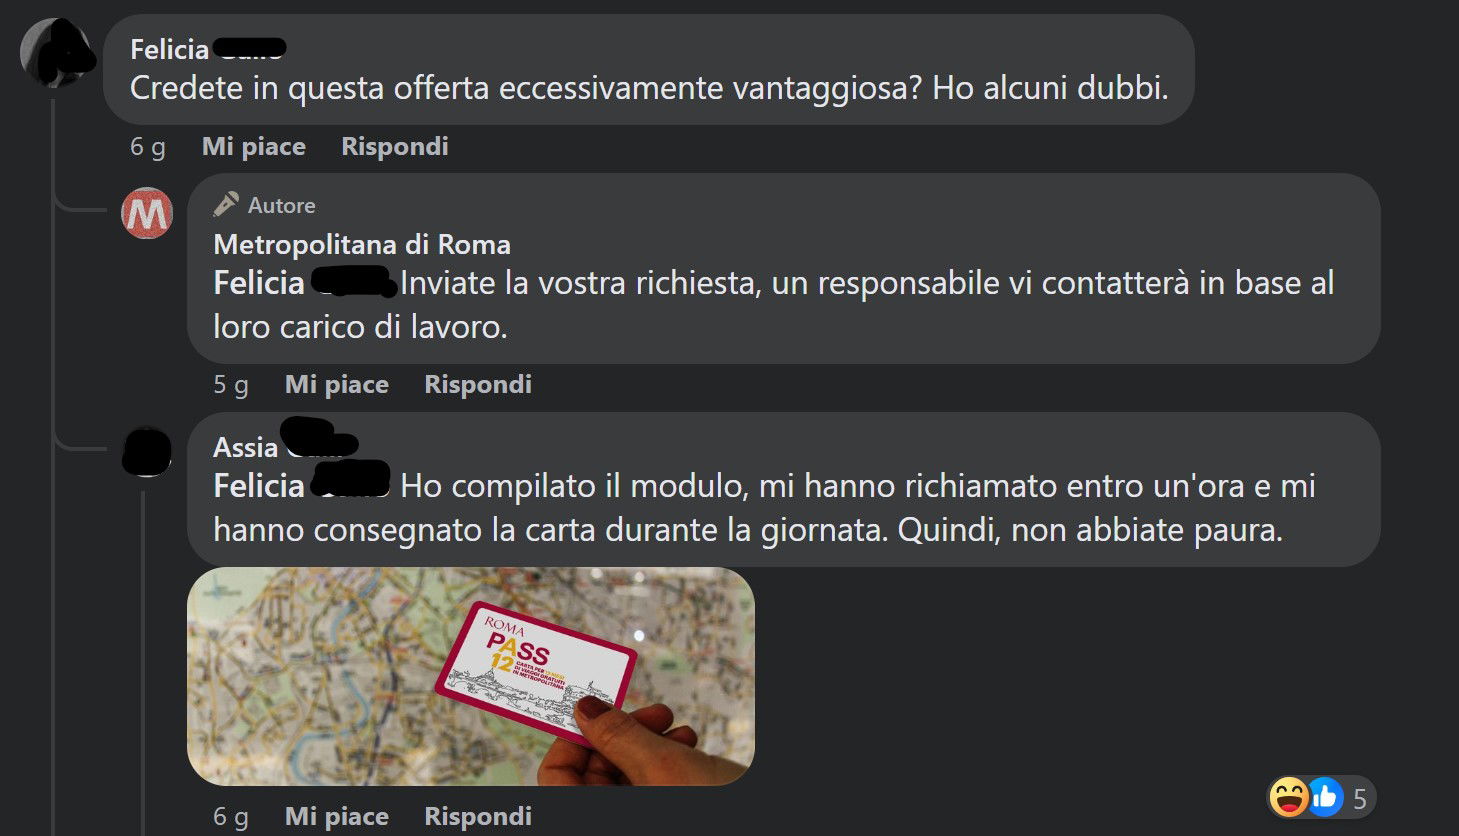Click the 6 g timestamp under Felicia's comment

(x=148, y=147)
